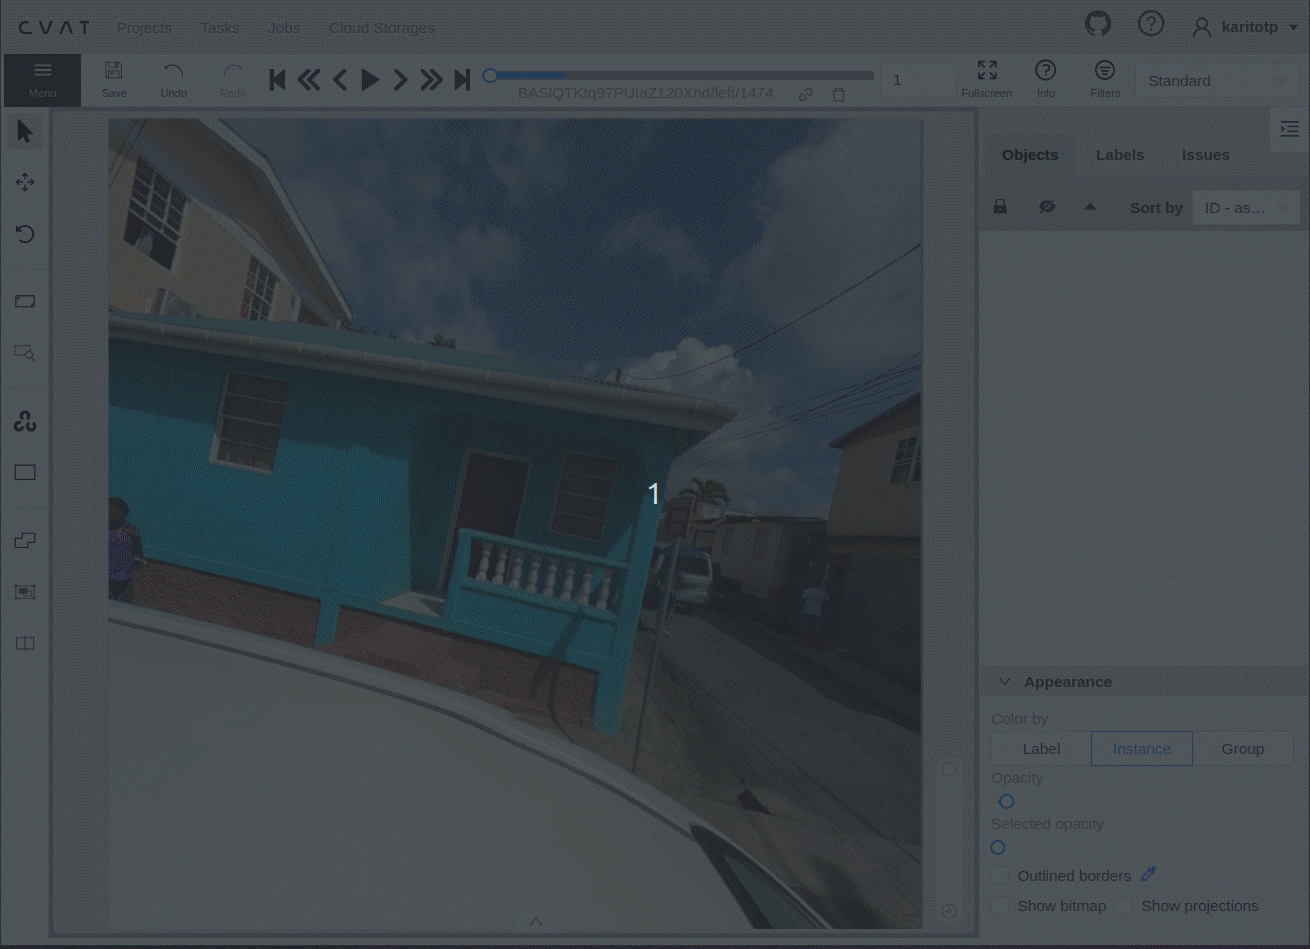The image size is (1310, 949).
Task: Click the frame number input field
Action: pyautogui.click(x=915, y=80)
